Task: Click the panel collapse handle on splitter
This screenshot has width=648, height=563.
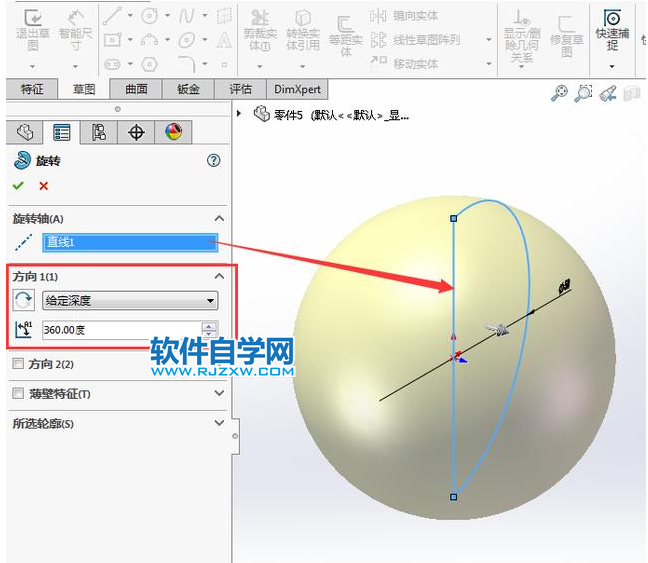Action: [235, 436]
